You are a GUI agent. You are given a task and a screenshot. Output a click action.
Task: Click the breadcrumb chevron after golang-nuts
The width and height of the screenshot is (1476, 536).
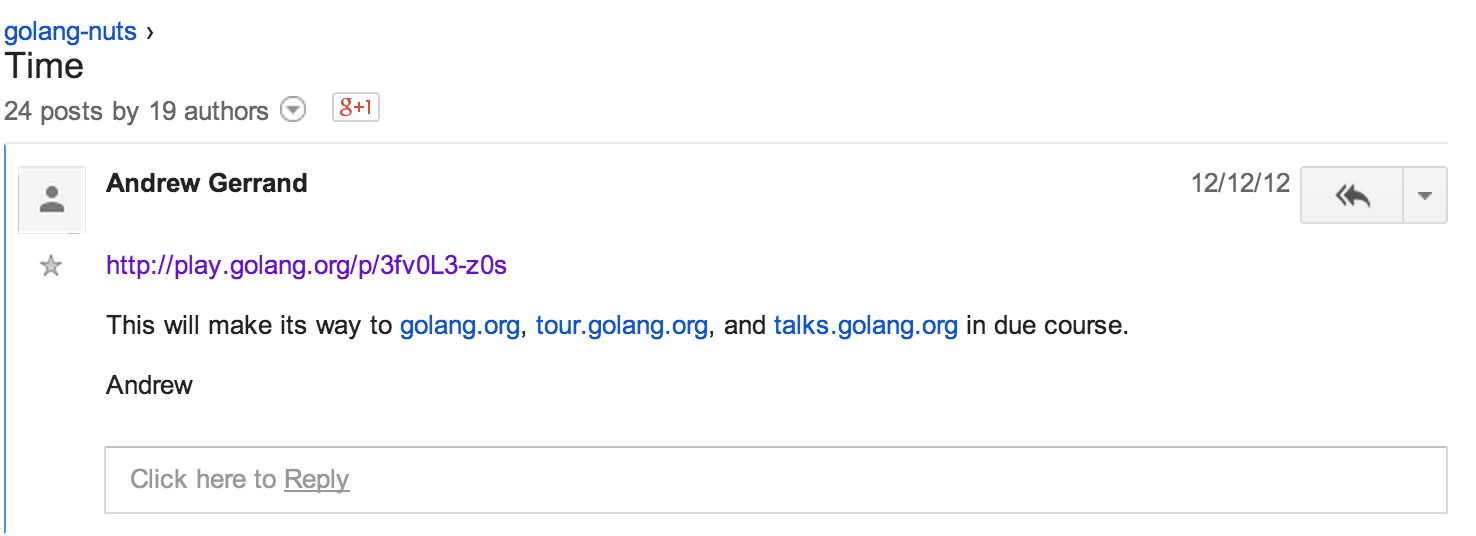click(x=150, y=32)
